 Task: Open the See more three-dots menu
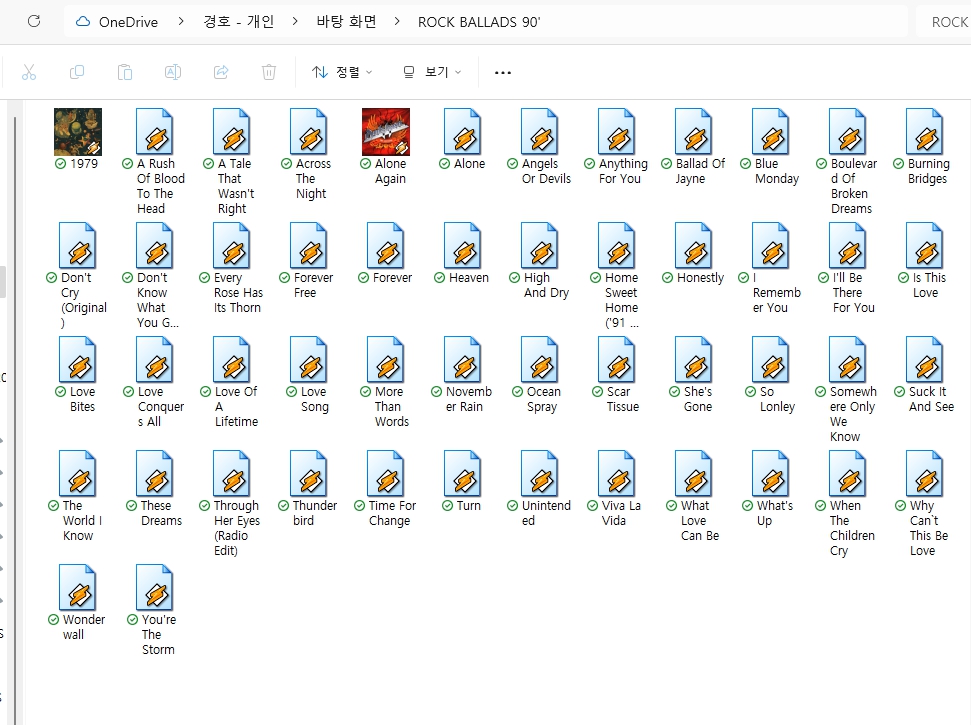click(503, 72)
